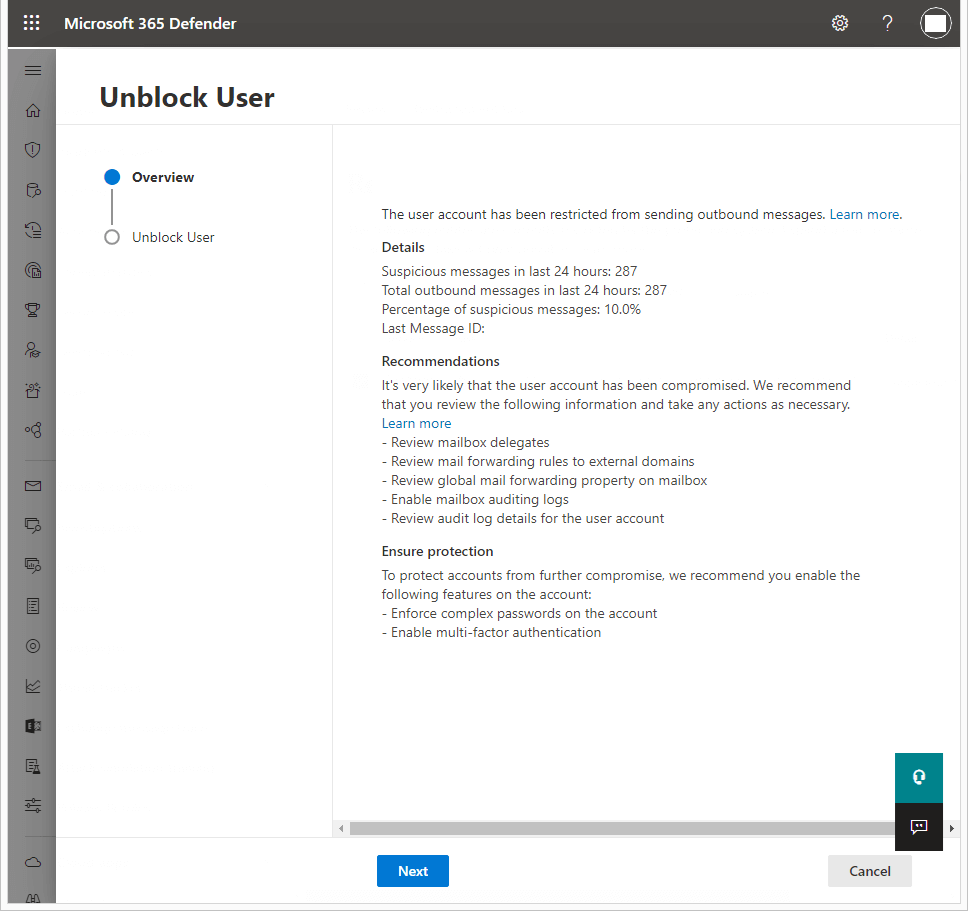This screenshot has height=911, width=968.
Task: Open Attack simulation training flask icon
Action: click(x=33, y=766)
